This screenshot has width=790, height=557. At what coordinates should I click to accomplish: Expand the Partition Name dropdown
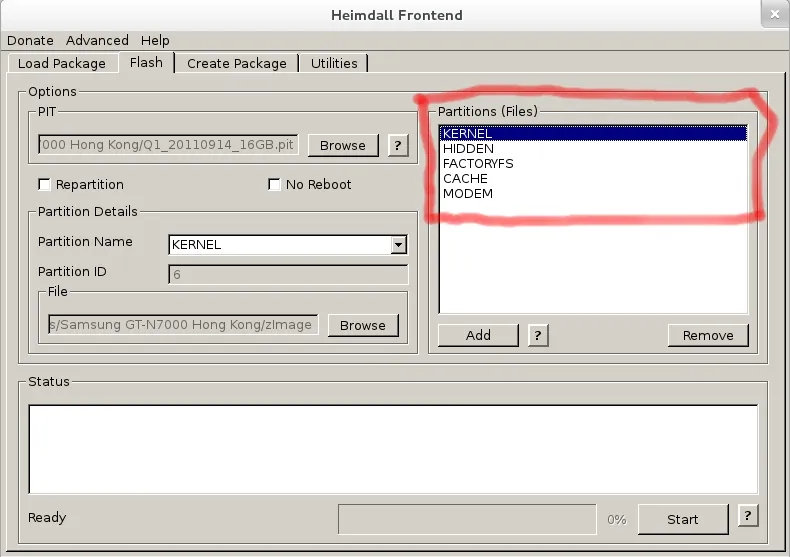(x=398, y=245)
